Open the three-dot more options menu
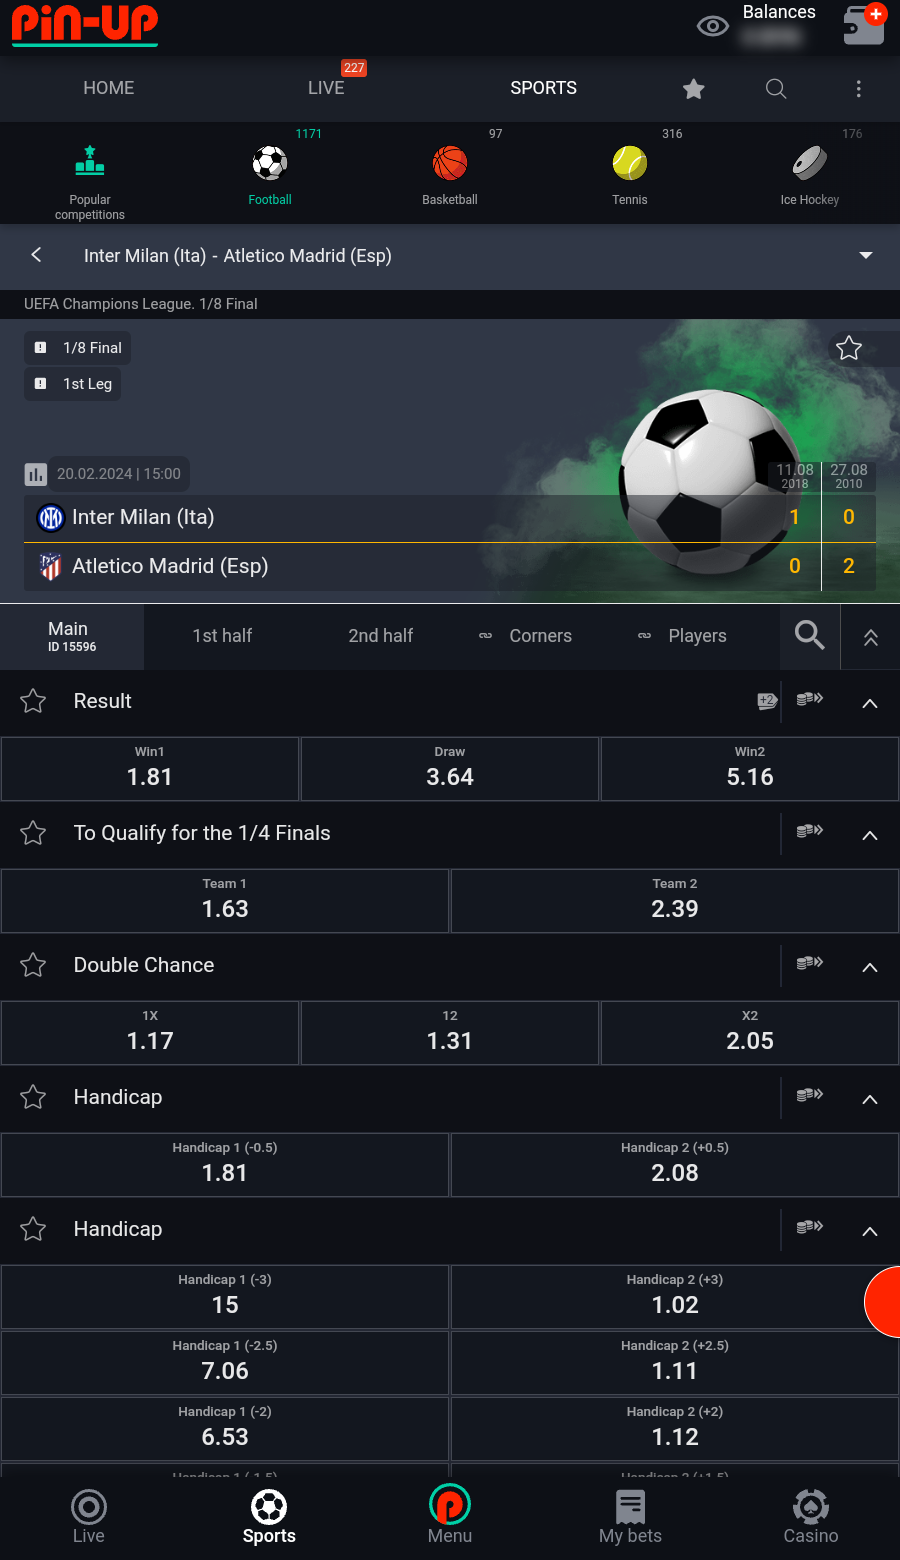The height and width of the screenshot is (1560, 900). point(858,89)
